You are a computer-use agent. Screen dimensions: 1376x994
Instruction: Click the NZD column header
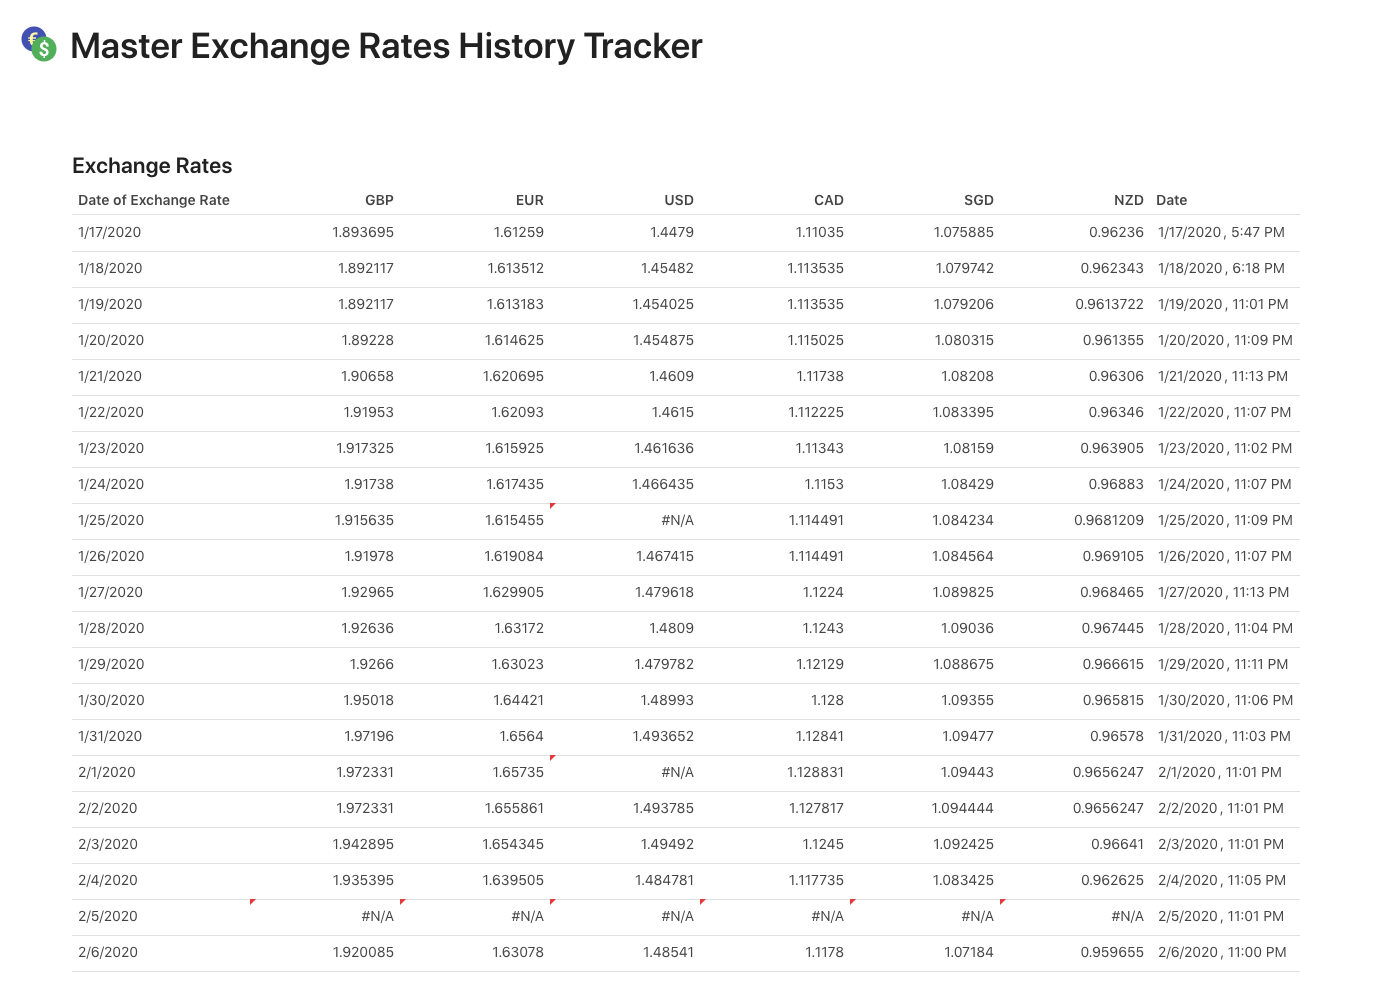tap(1129, 200)
